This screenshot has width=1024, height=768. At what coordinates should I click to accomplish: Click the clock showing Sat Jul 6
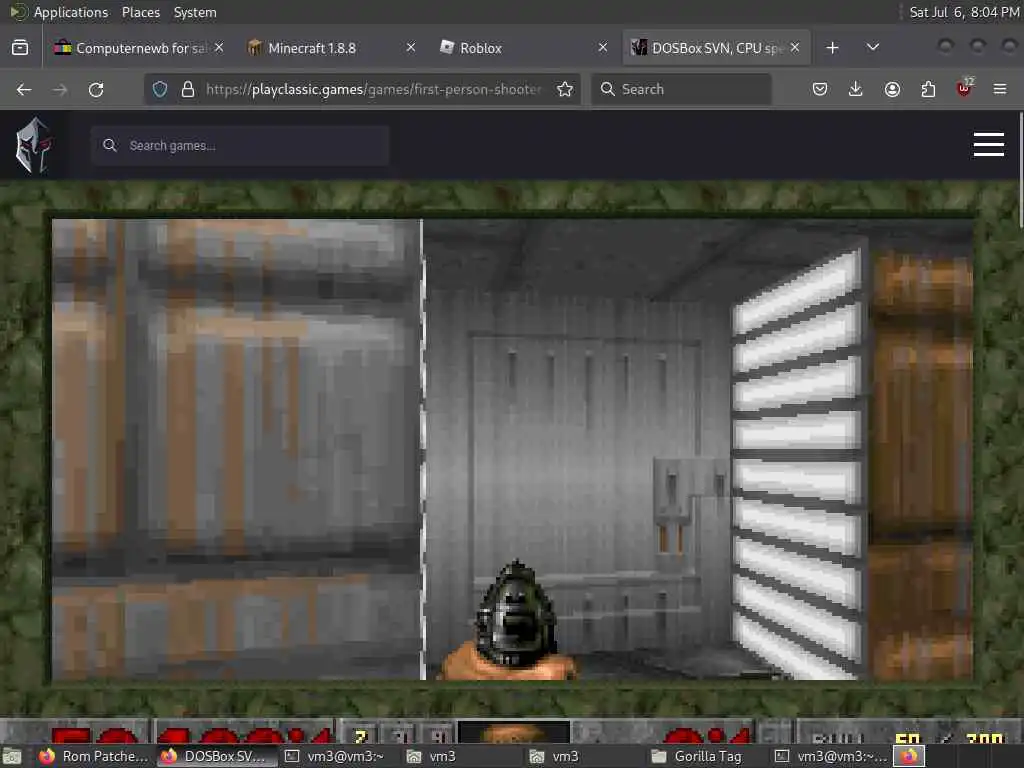point(964,12)
